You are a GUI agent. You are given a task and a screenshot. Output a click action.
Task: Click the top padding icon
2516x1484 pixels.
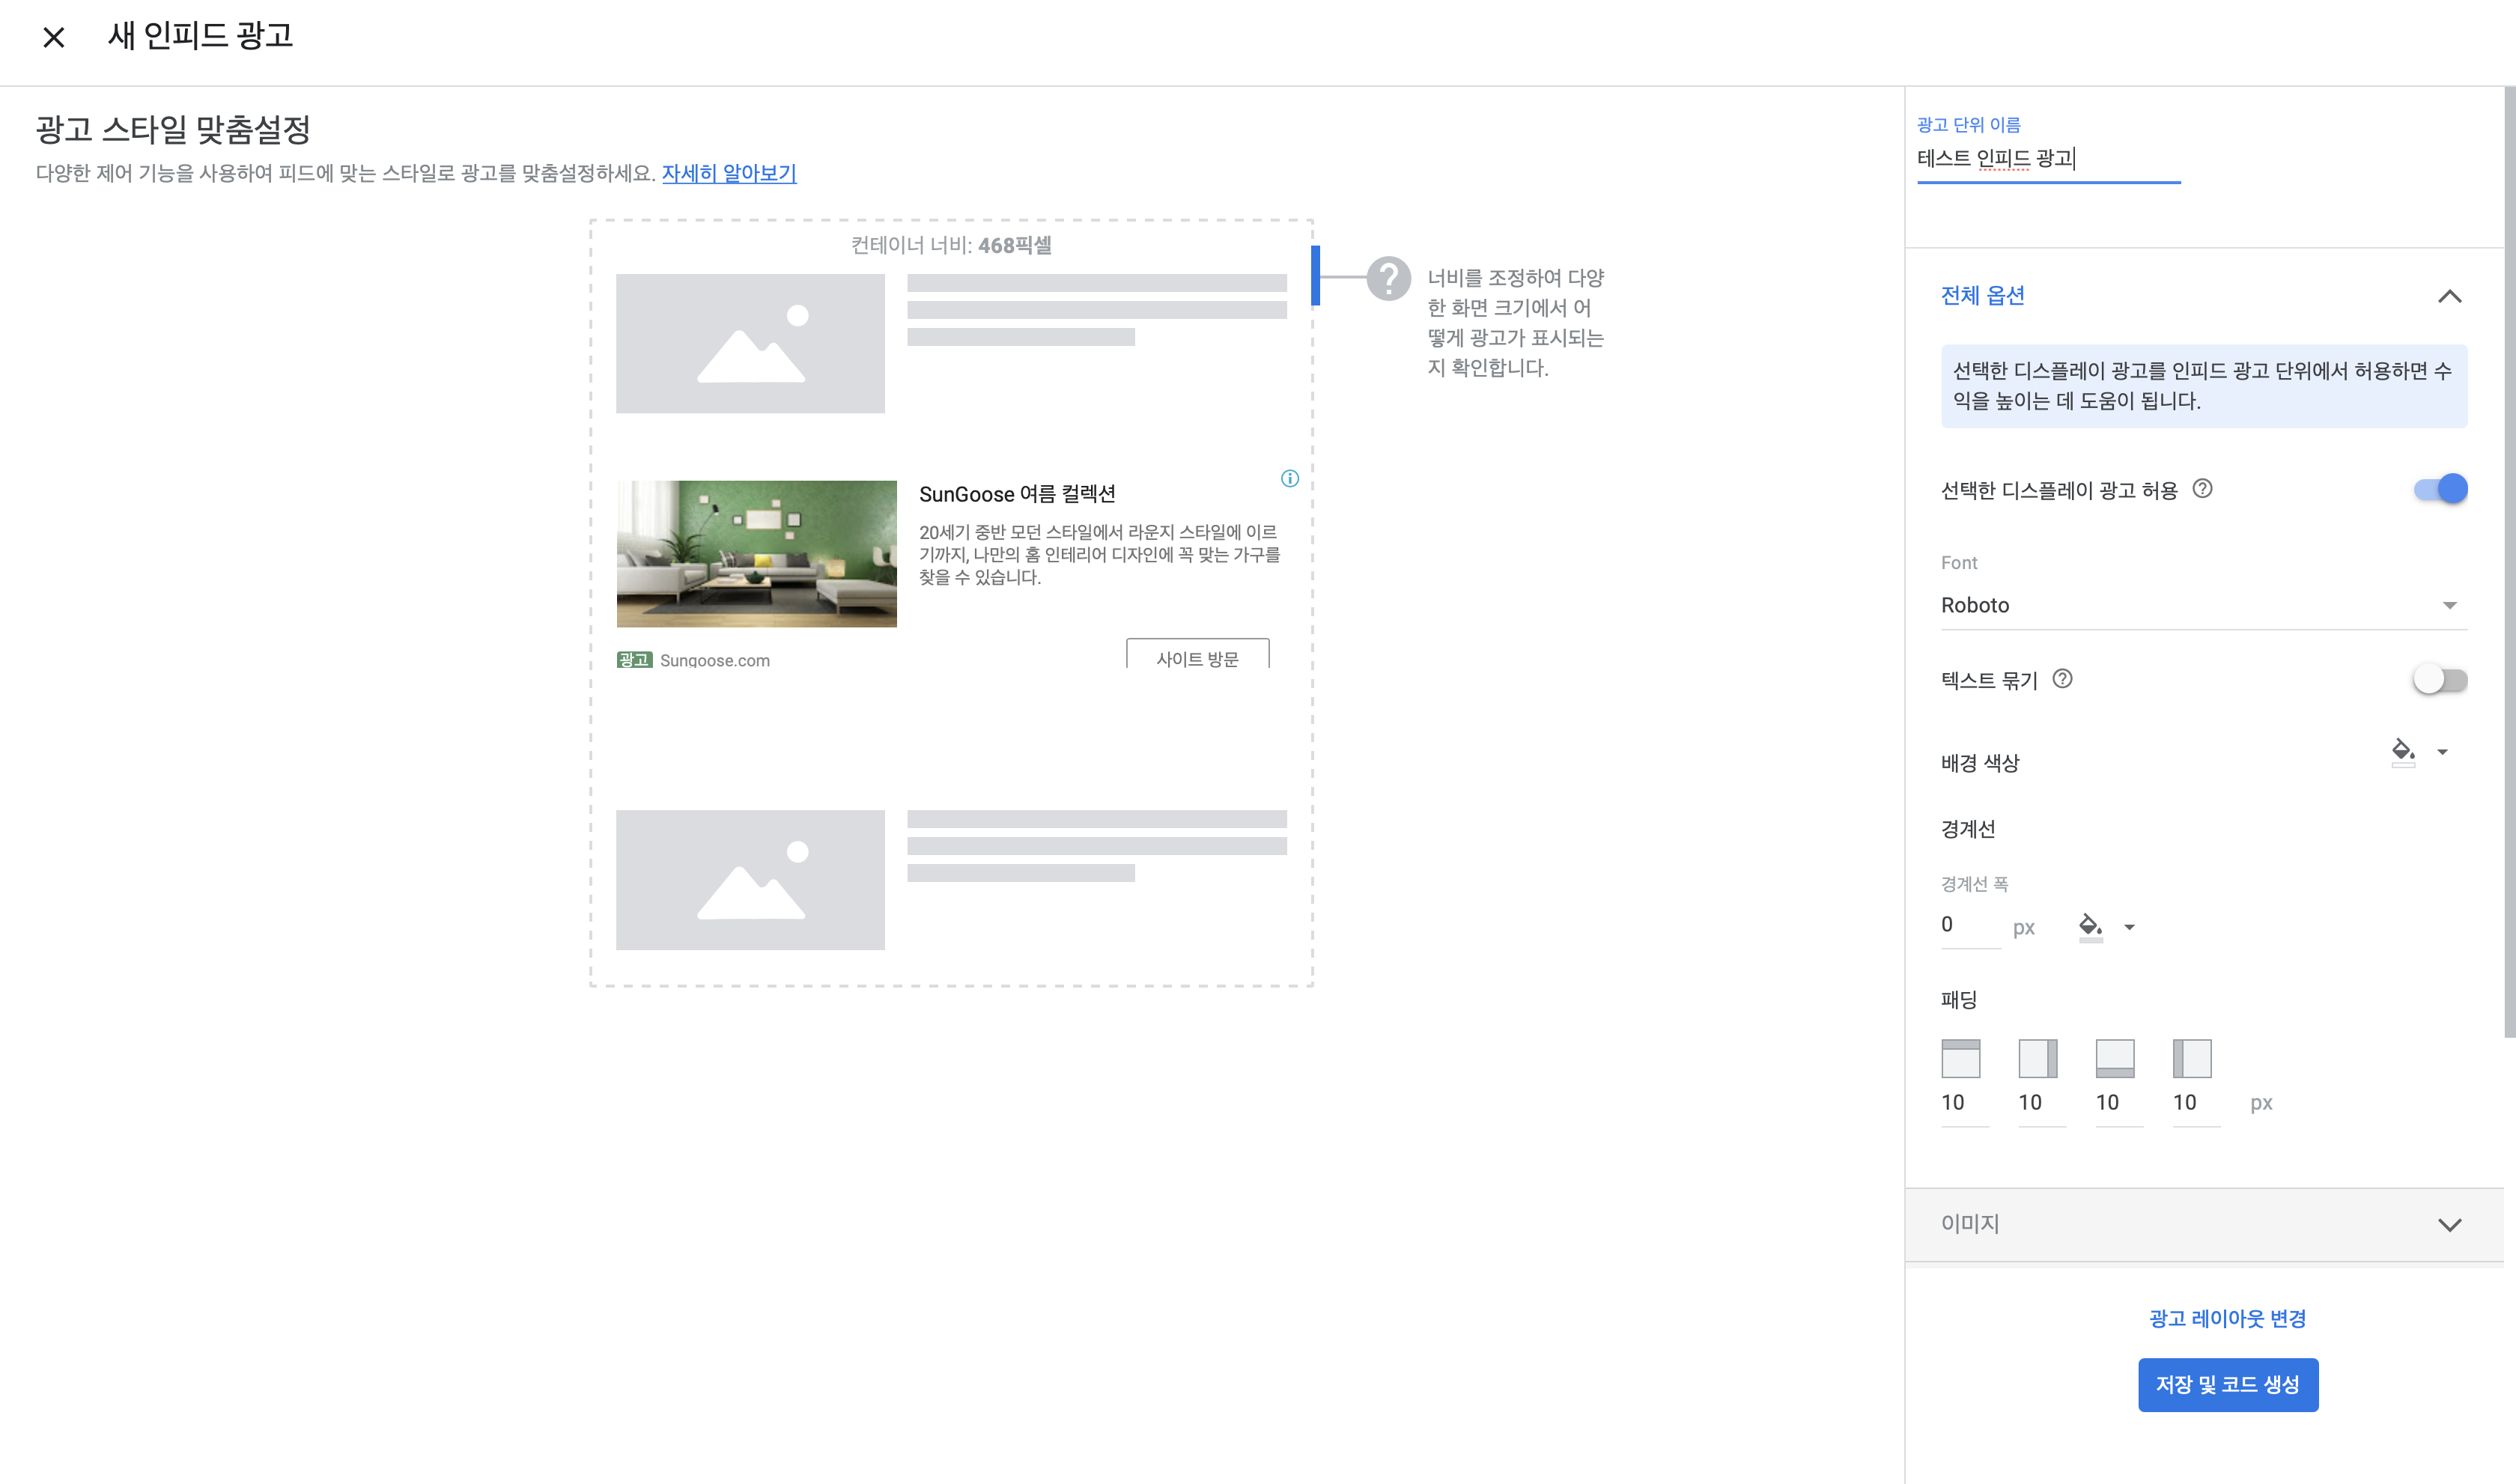point(1960,1058)
